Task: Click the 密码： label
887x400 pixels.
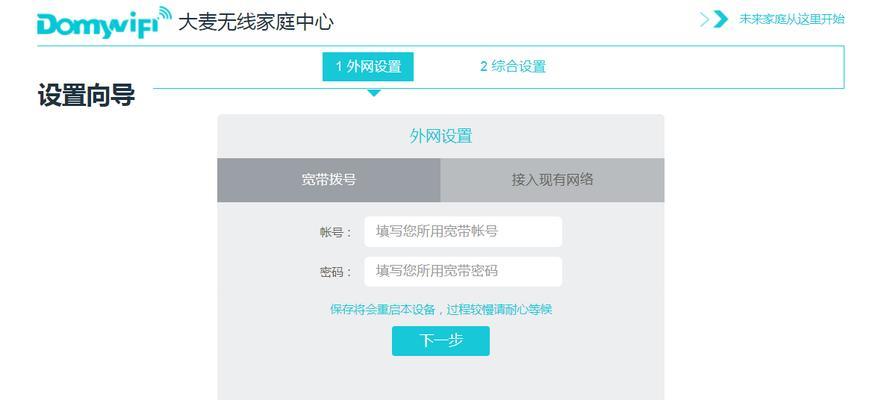Action: click(x=336, y=272)
